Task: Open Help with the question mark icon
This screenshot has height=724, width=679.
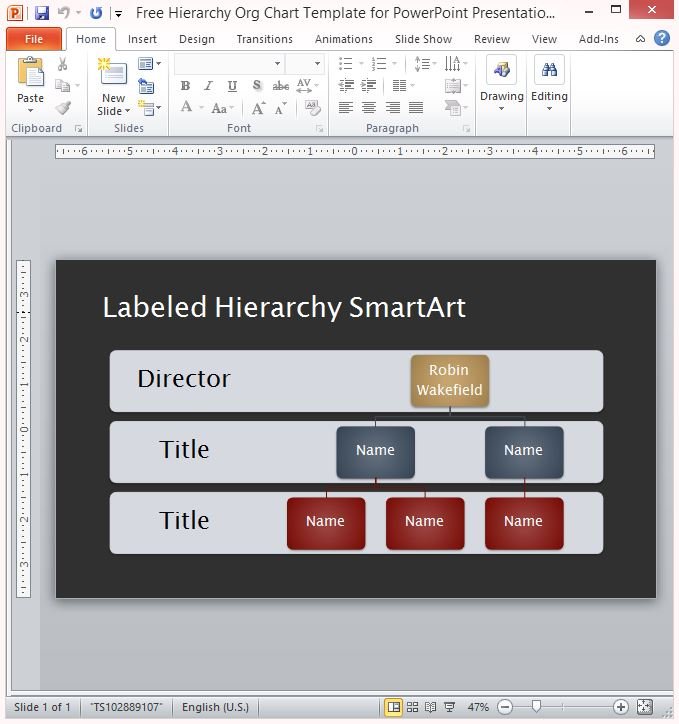Action: pos(662,39)
